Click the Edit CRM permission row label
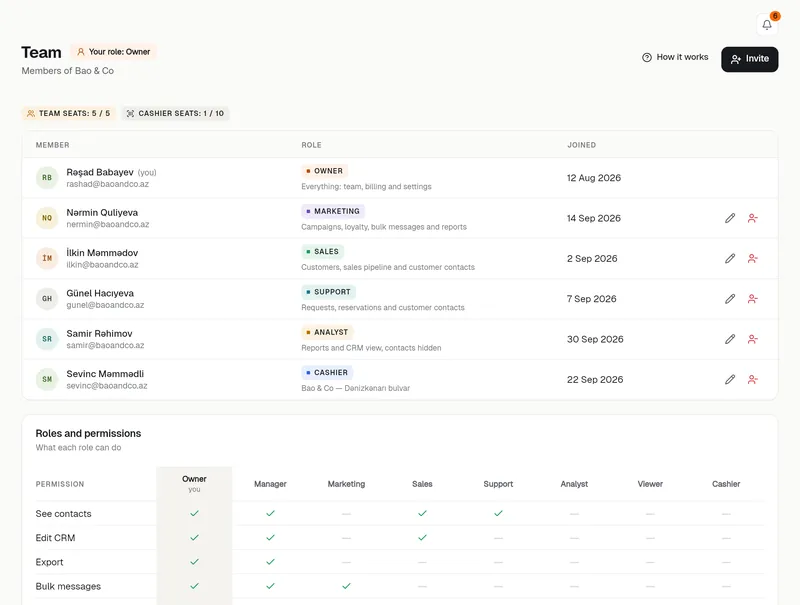Viewport: 800px width, 605px height. click(55, 538)
